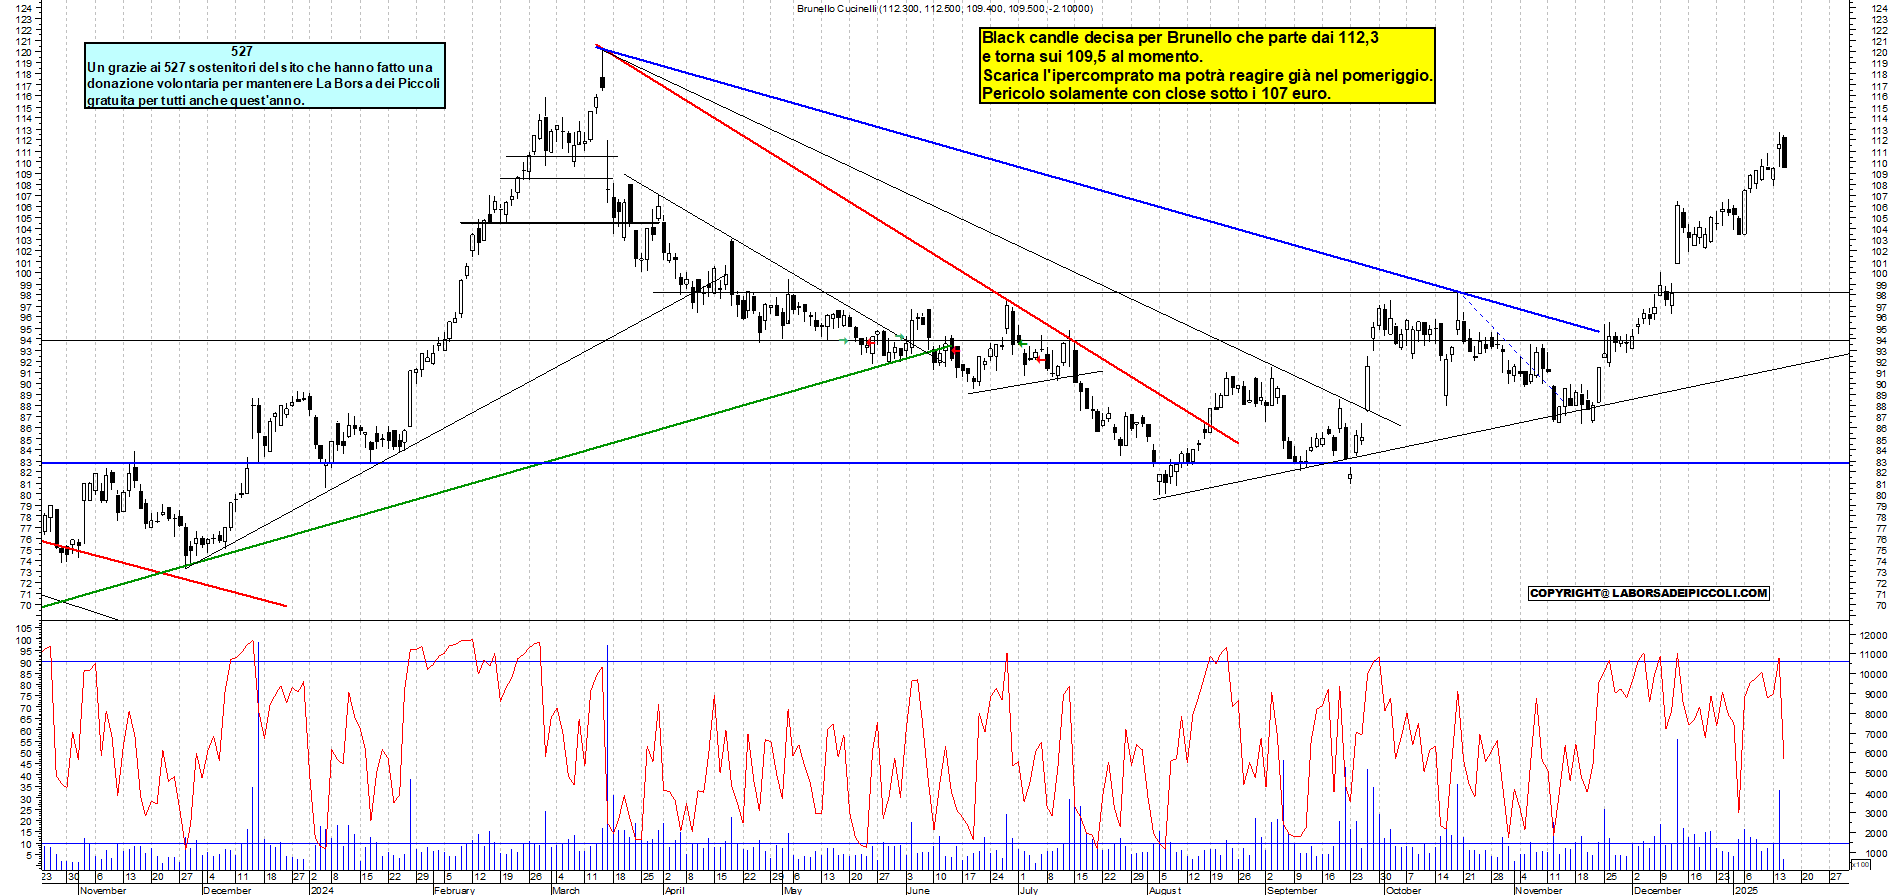Click the 'August' month label
Viewport: 1890px width, 895px height.
pyautogui.click(x=1166, y=890)
